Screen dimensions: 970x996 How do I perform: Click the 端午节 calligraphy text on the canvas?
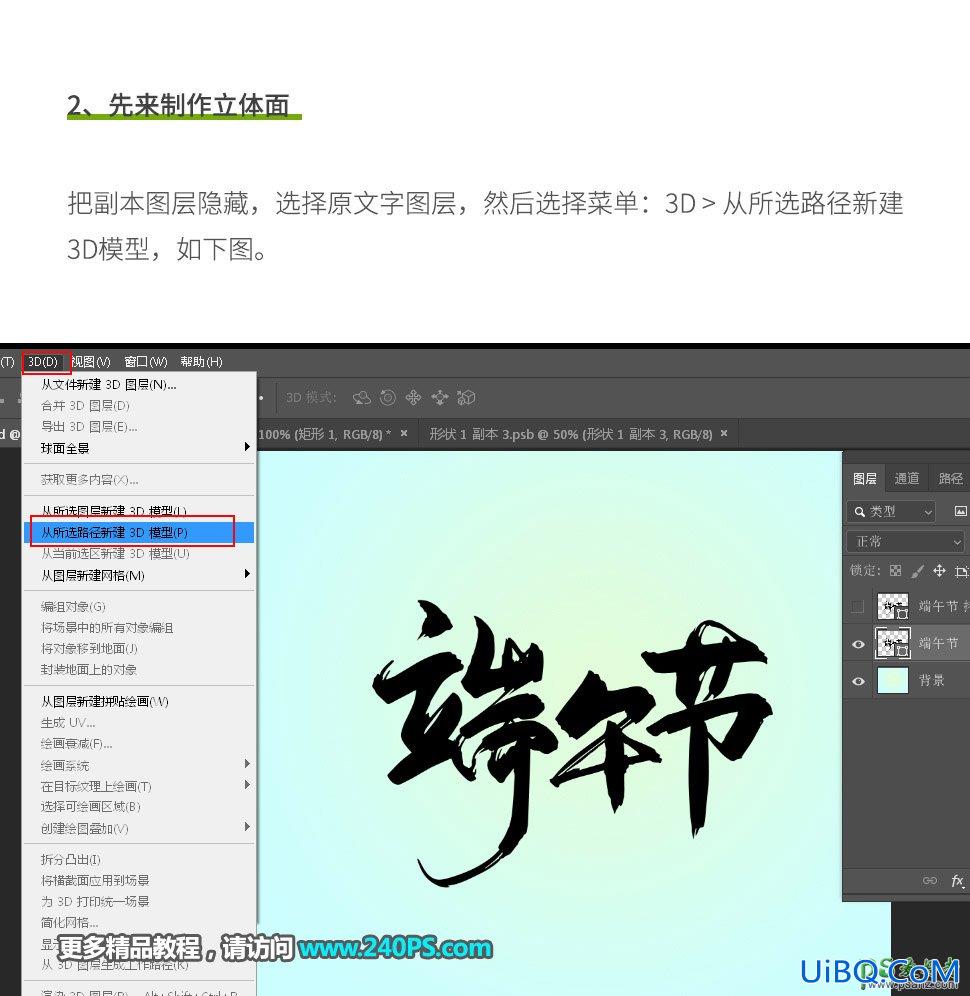tap(572, 743)
